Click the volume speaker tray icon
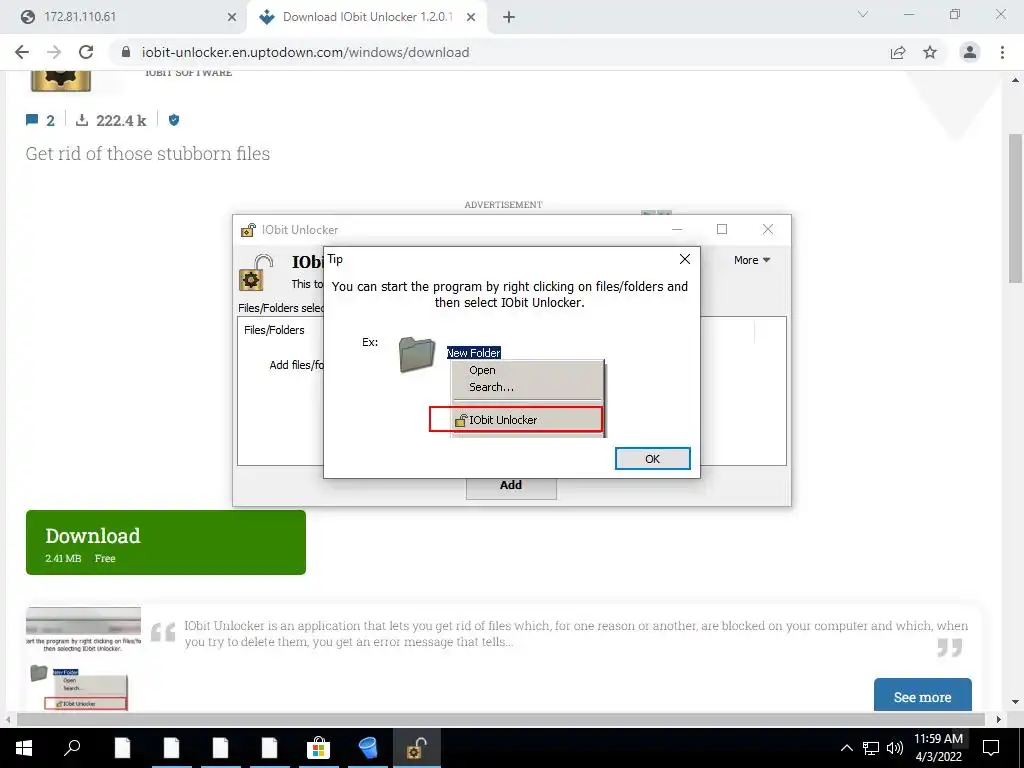This screenshot has height=768, width=1024. [x=895, y=748]
